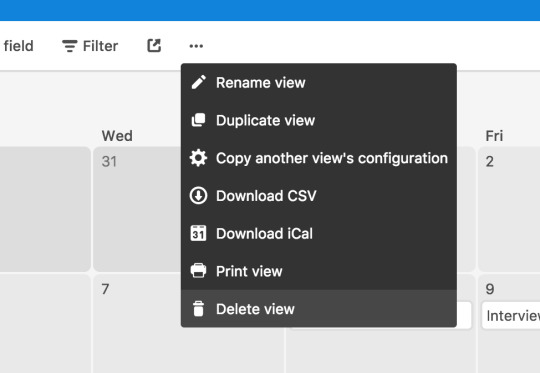540x373 pixels.
Task: Choose the Rename view text entry
Action: click(261, 83)
